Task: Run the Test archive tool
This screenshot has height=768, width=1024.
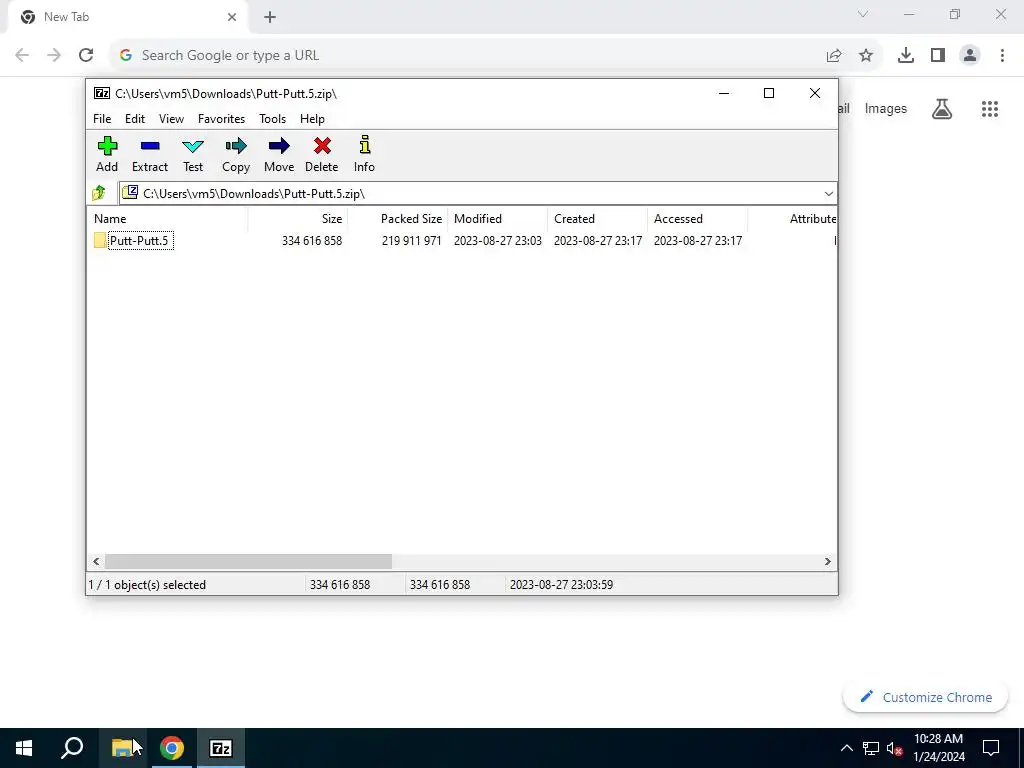Action: point(193,154)
